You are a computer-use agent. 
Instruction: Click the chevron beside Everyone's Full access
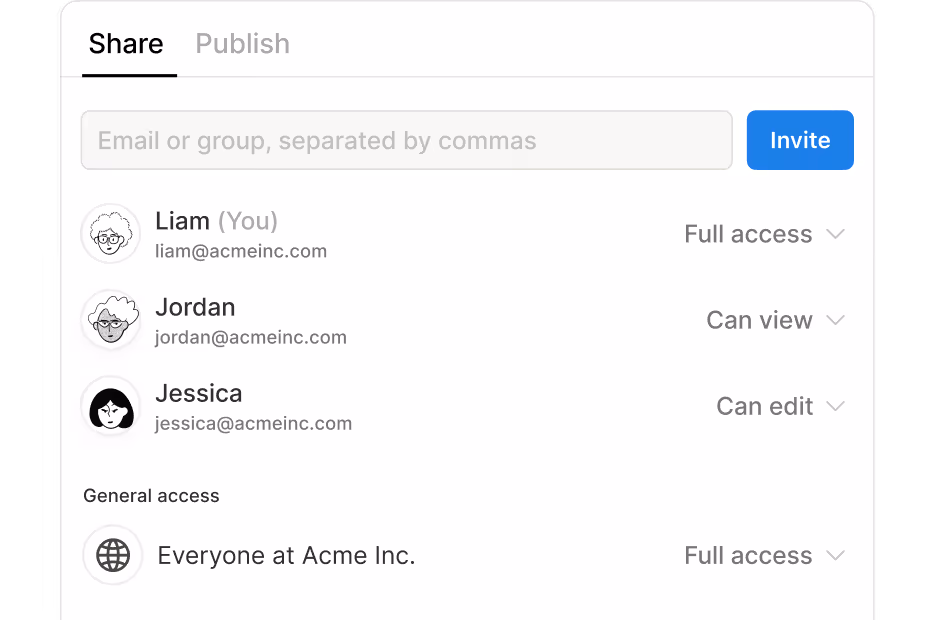(x=836, y=555)
